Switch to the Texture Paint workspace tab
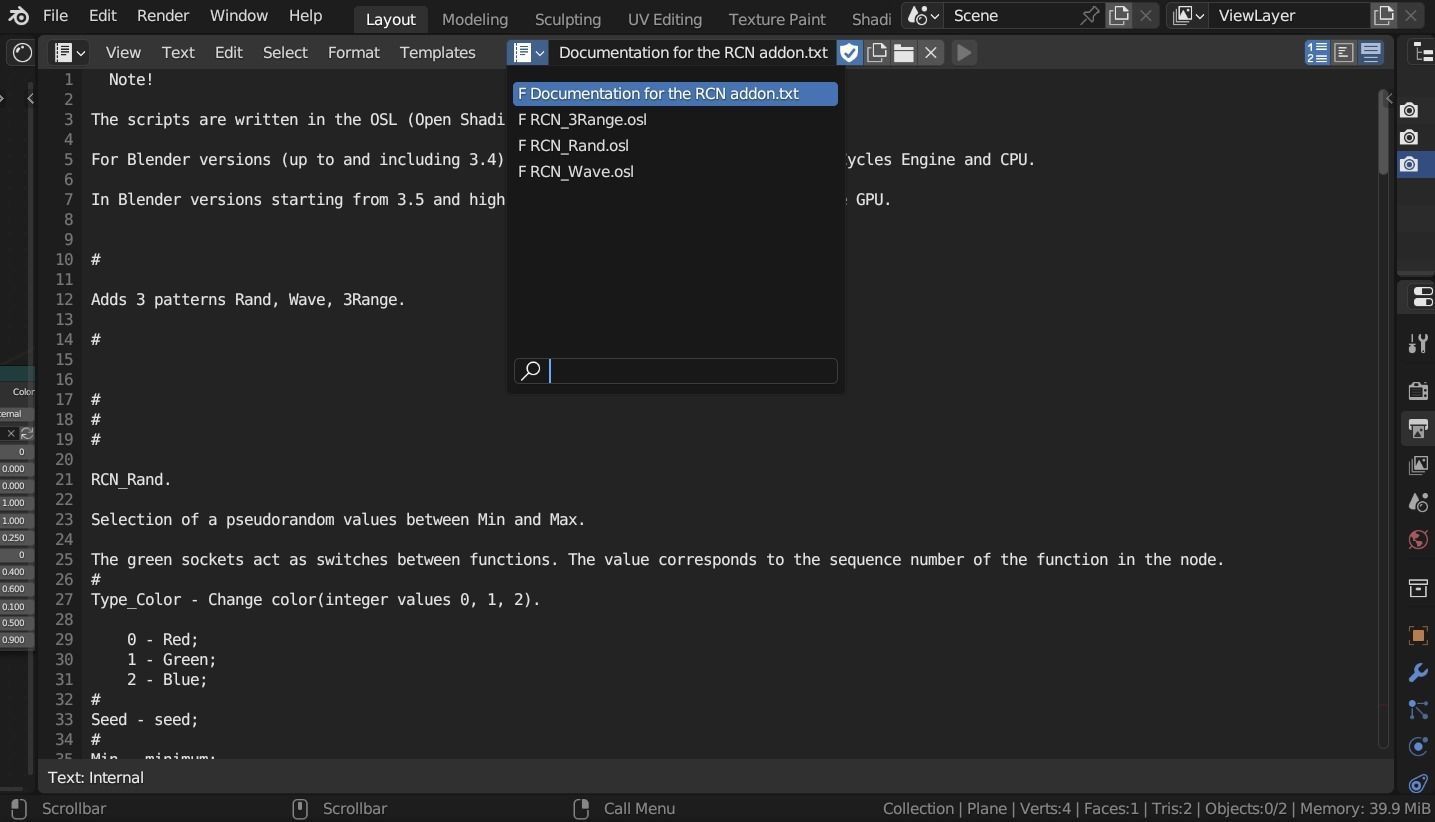 coord(777,19)
